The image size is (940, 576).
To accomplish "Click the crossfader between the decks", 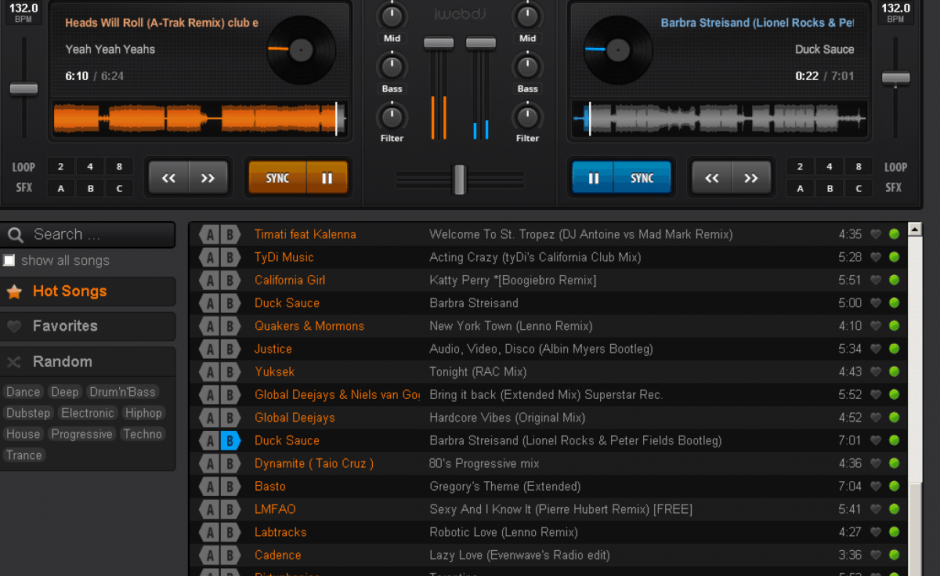I will [x=458, y=180].
